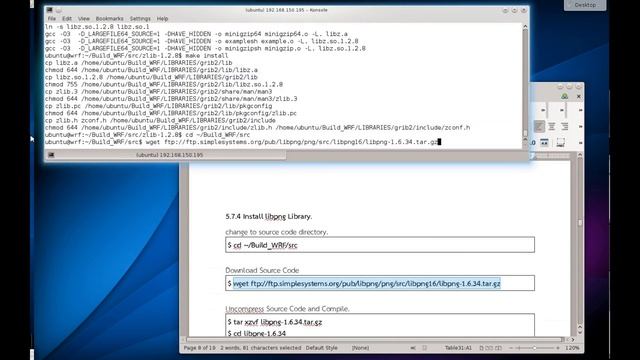Click the Writer vertical scrollbar up arrow
The width and height of the screenshot is (640, 360).
(x=580, y=156)
